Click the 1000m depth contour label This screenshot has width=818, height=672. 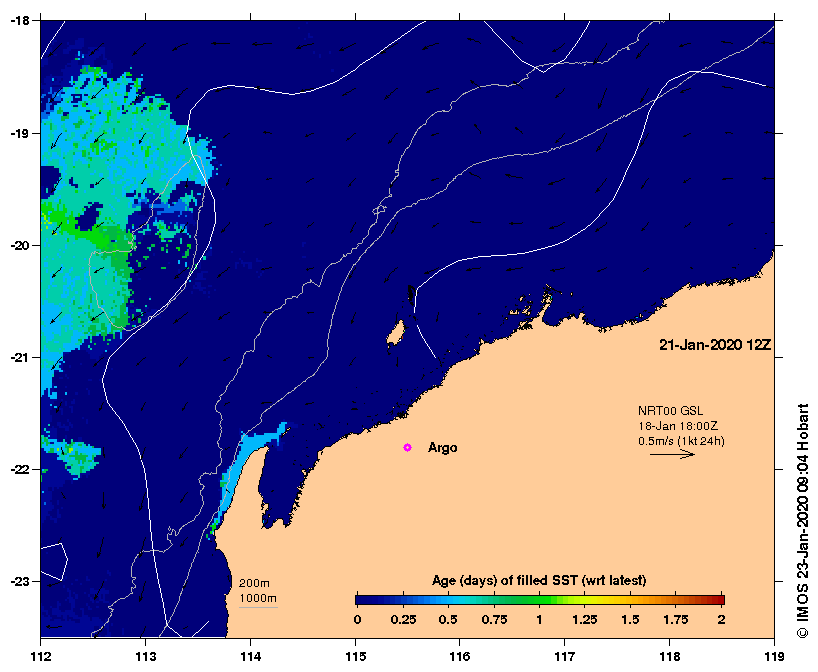(x=258, y=598)
